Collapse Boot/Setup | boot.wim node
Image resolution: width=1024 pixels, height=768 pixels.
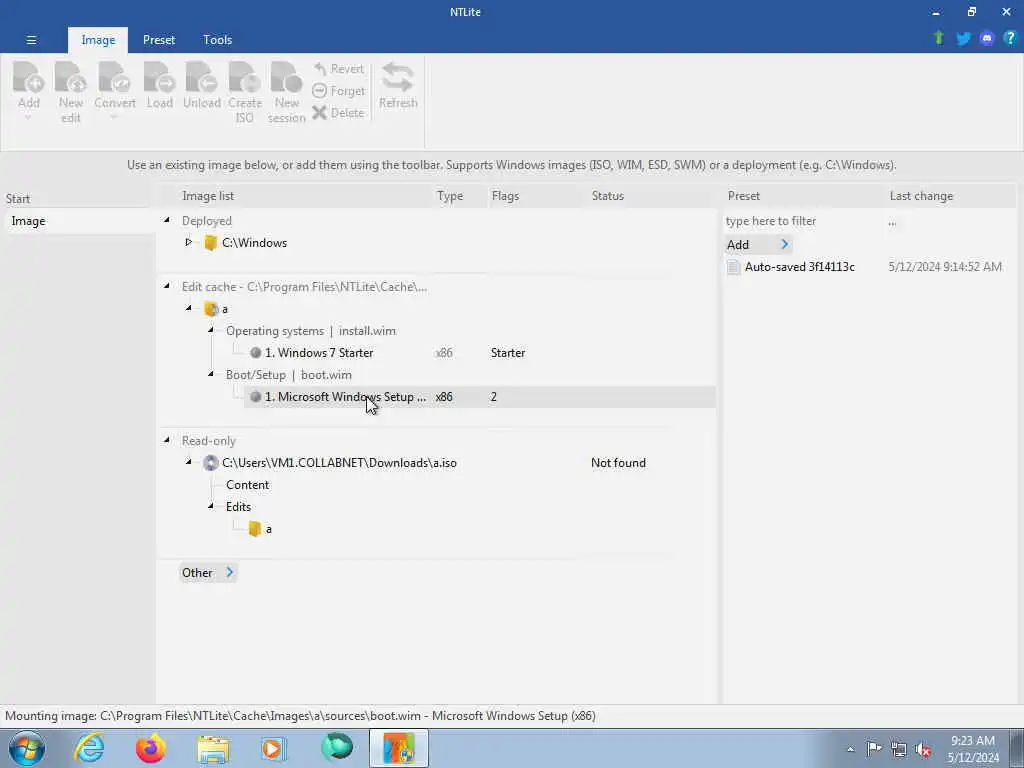click(211, 374)
